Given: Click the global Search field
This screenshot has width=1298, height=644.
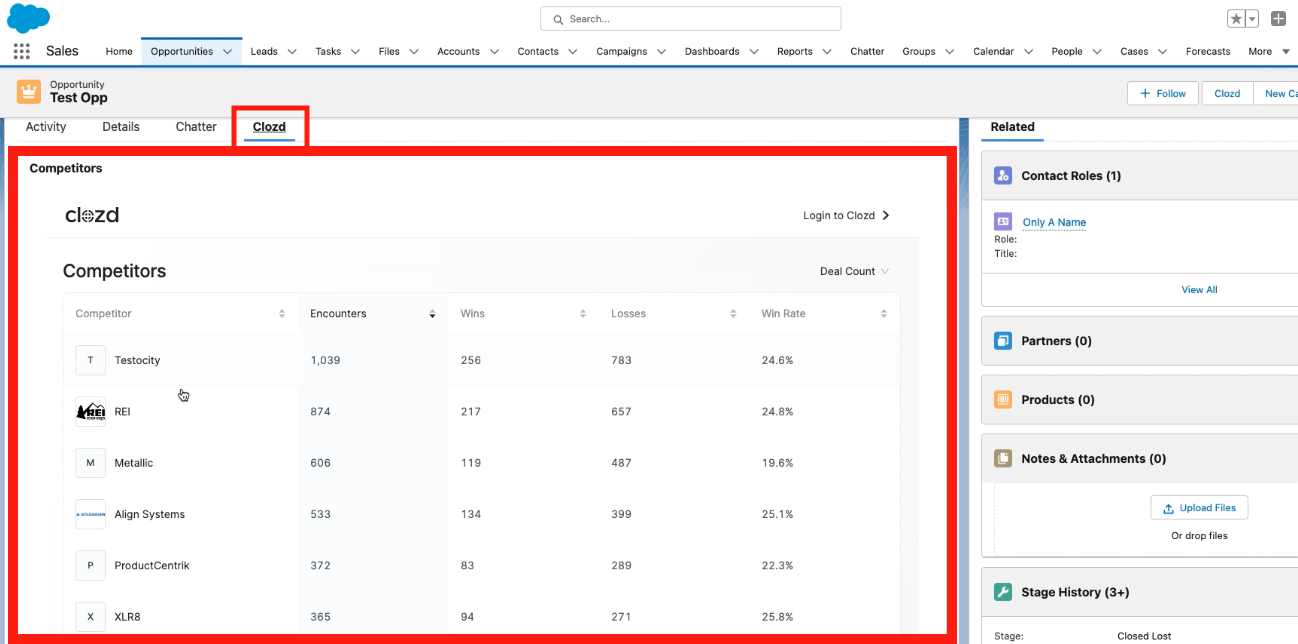Looking at the screenshot, I should 690,19.
